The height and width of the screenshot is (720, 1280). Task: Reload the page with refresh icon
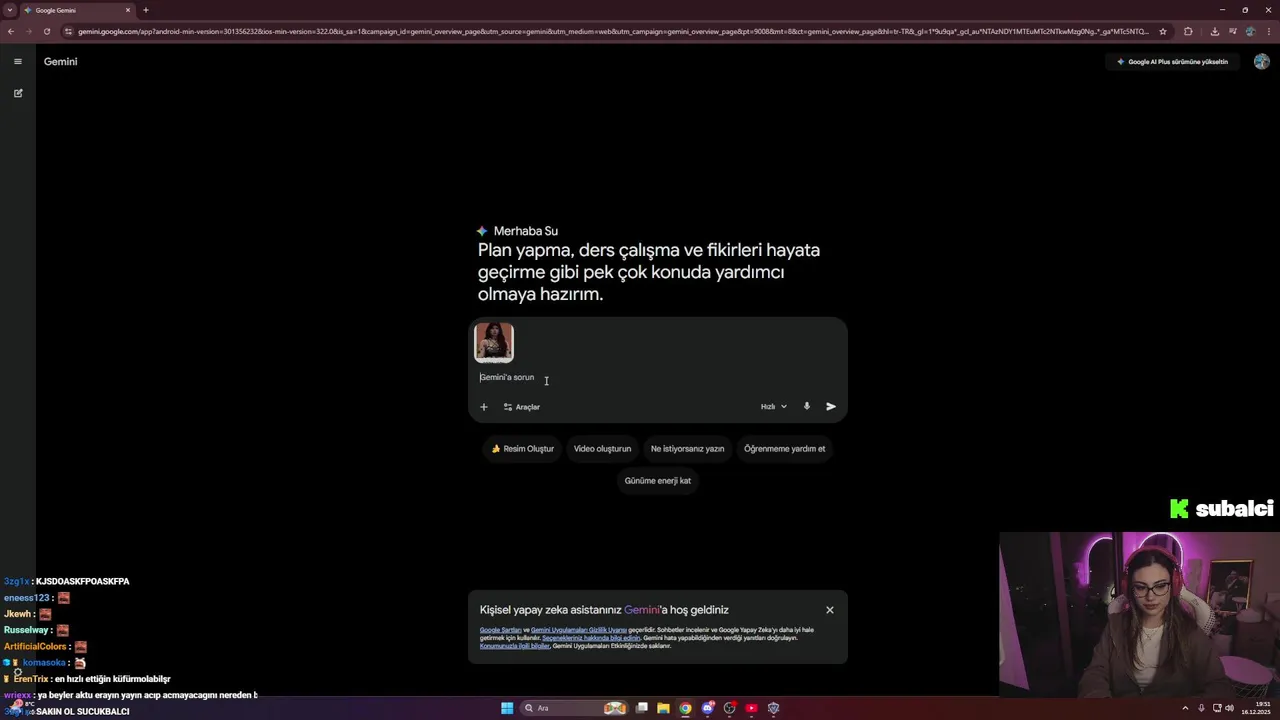click(47, 31)
